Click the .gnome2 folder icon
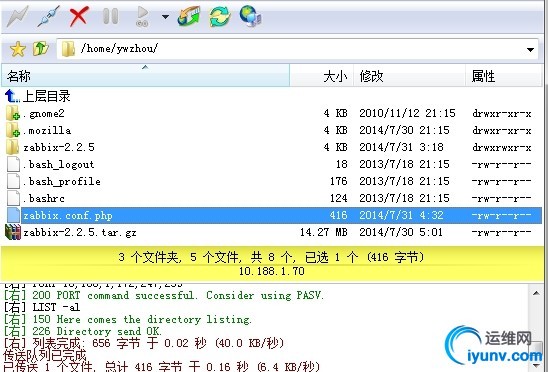Viewport: 548px width, 372px height. pyautogui.click(x=13, y=113)
